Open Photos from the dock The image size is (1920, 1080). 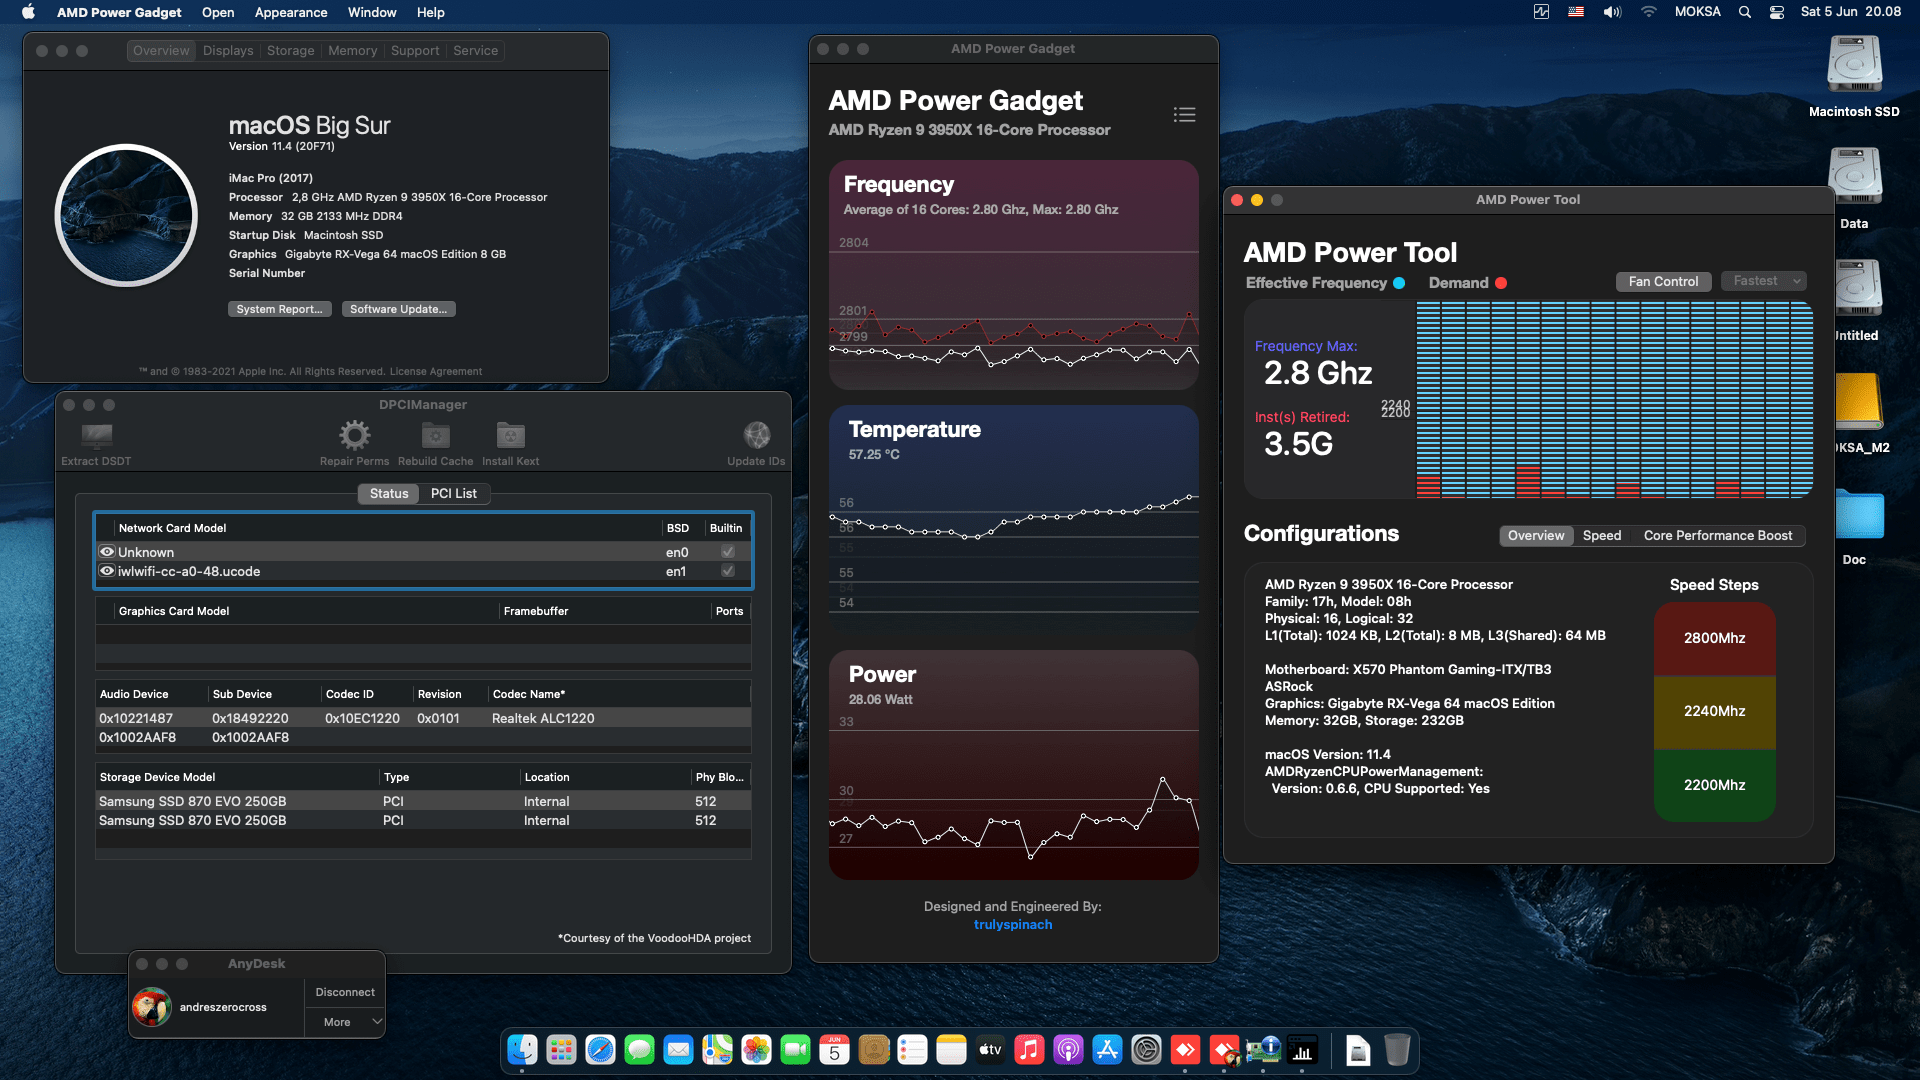[756, 1050]
